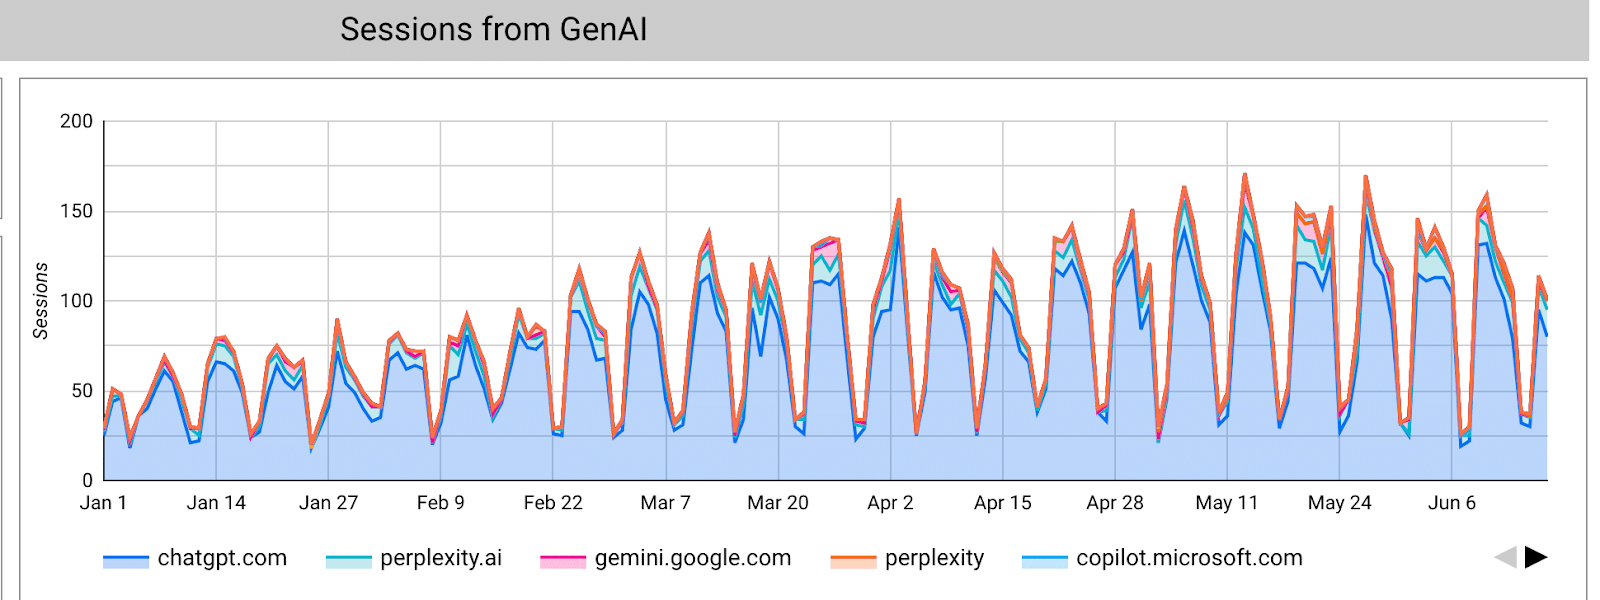Screen dimensions: 1600x600
Task: Click the May 11 date label
Action: [x=1227, y=503]
